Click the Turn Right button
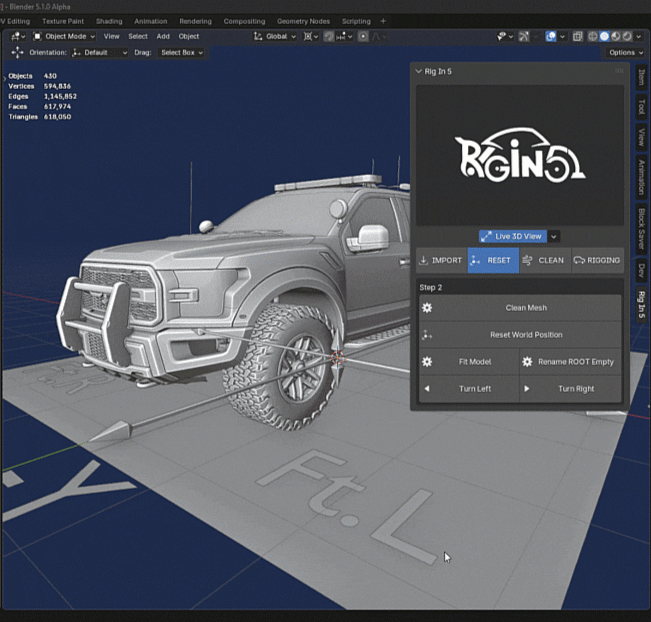651x622 pixels. pyautogui.click(x=571, y=389)
